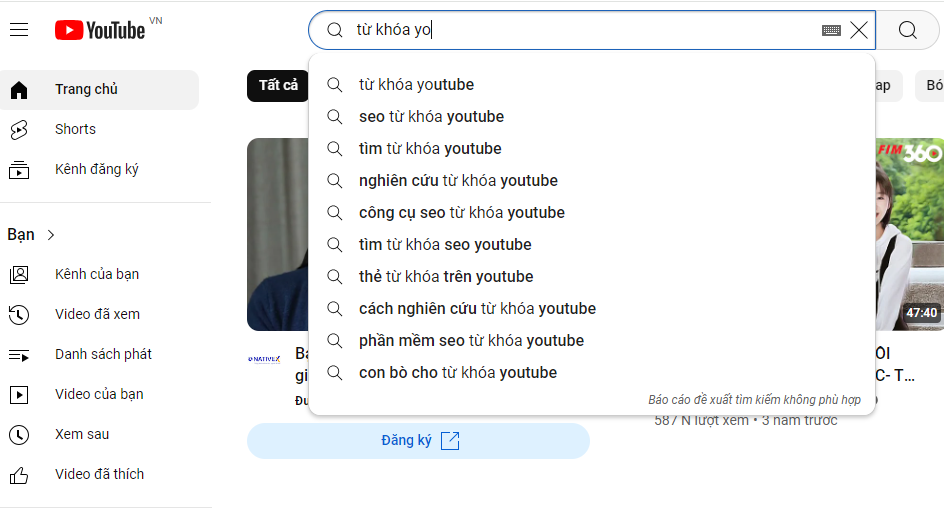Open Xem sau watch later

click(82, 434)
